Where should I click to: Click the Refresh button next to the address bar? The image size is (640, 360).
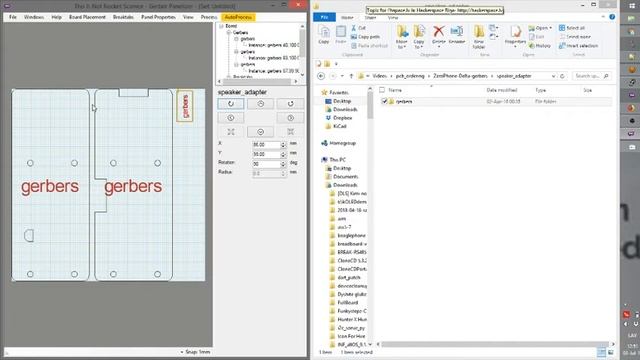click(562, 76)
